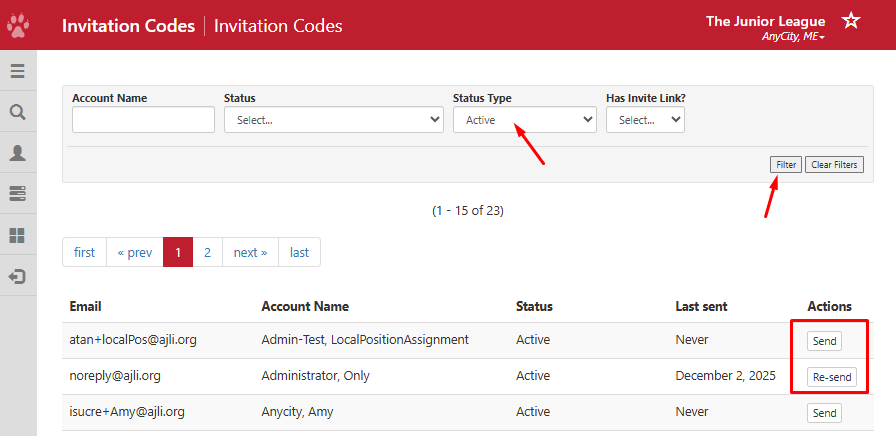Open the hamburger menu in sidebar
The height and width of the screenshot is (436, 896).
18,71
